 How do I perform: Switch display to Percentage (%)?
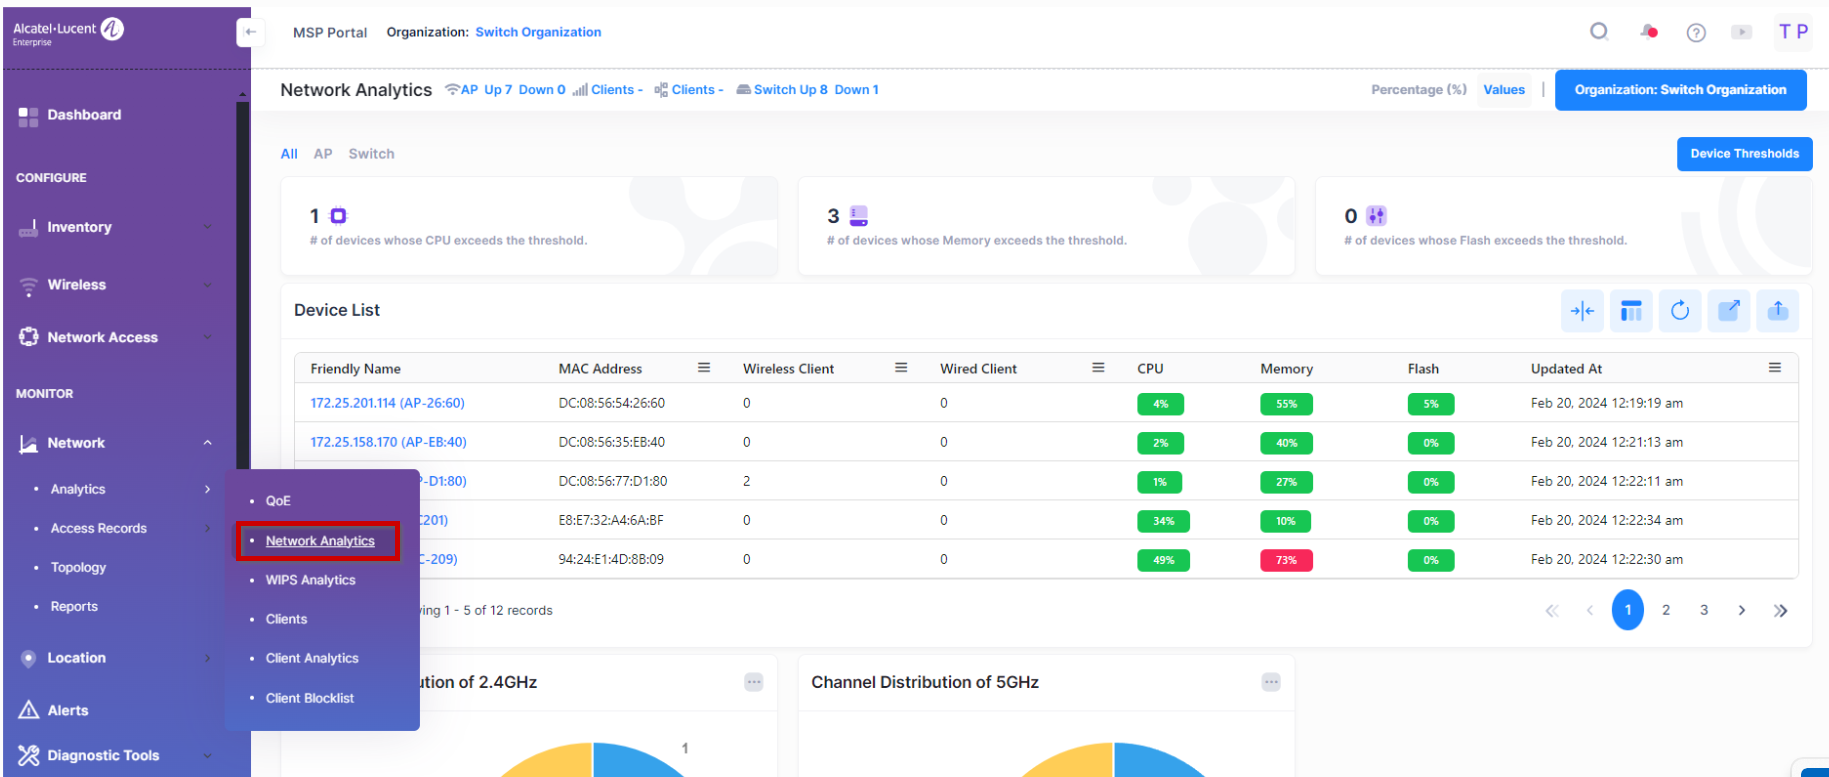click(1419, 90)
